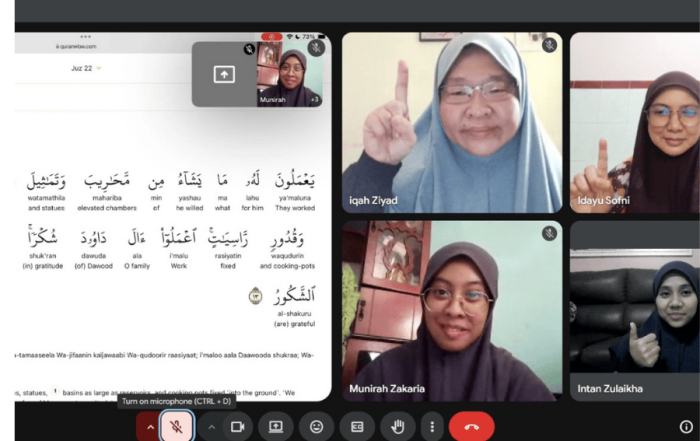Viewport: 700px width, 441px height.
Task: Click the word "yashau" he willed
Action: click(190, 198)
